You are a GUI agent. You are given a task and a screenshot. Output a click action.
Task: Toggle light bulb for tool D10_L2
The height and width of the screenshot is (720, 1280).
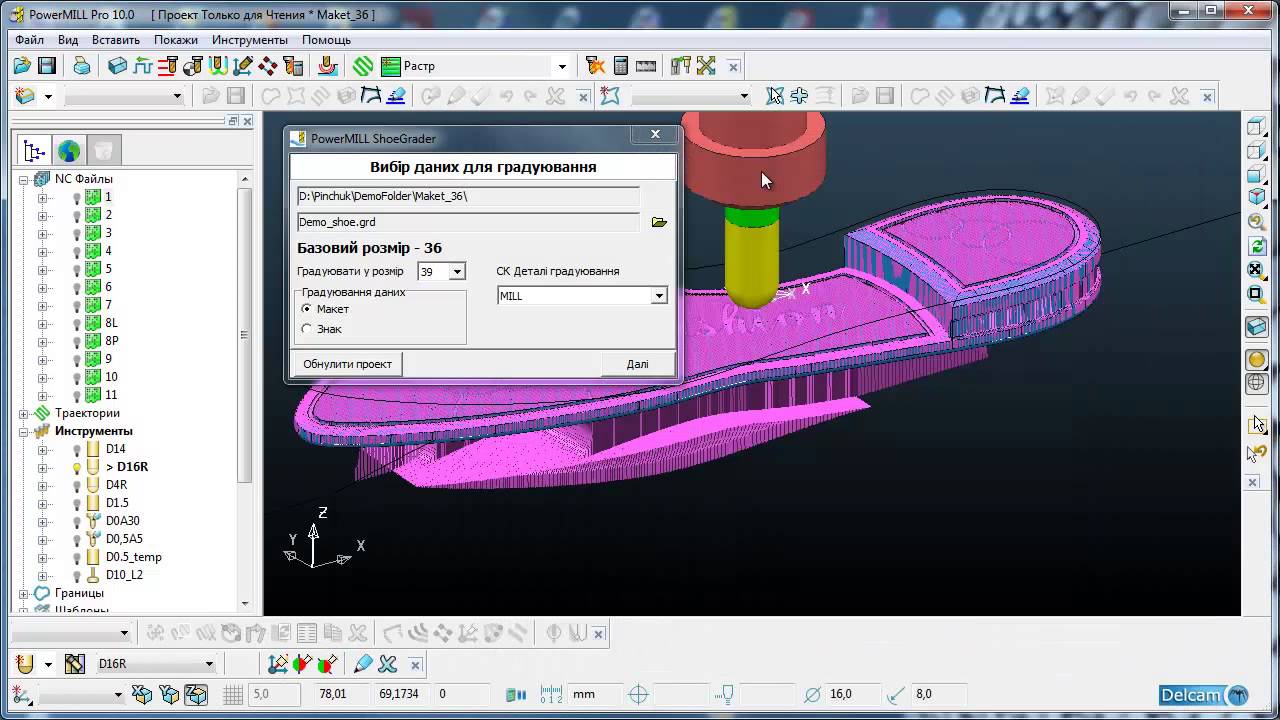[x=76, y=575]
